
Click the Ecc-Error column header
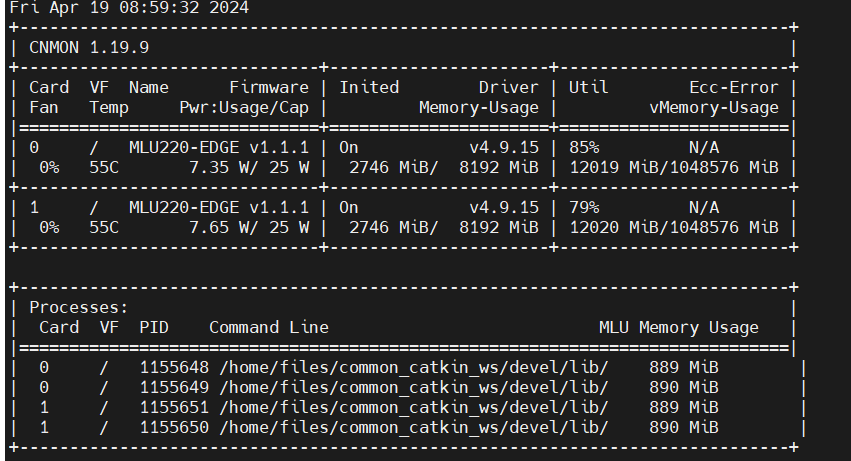pos(734,87)
